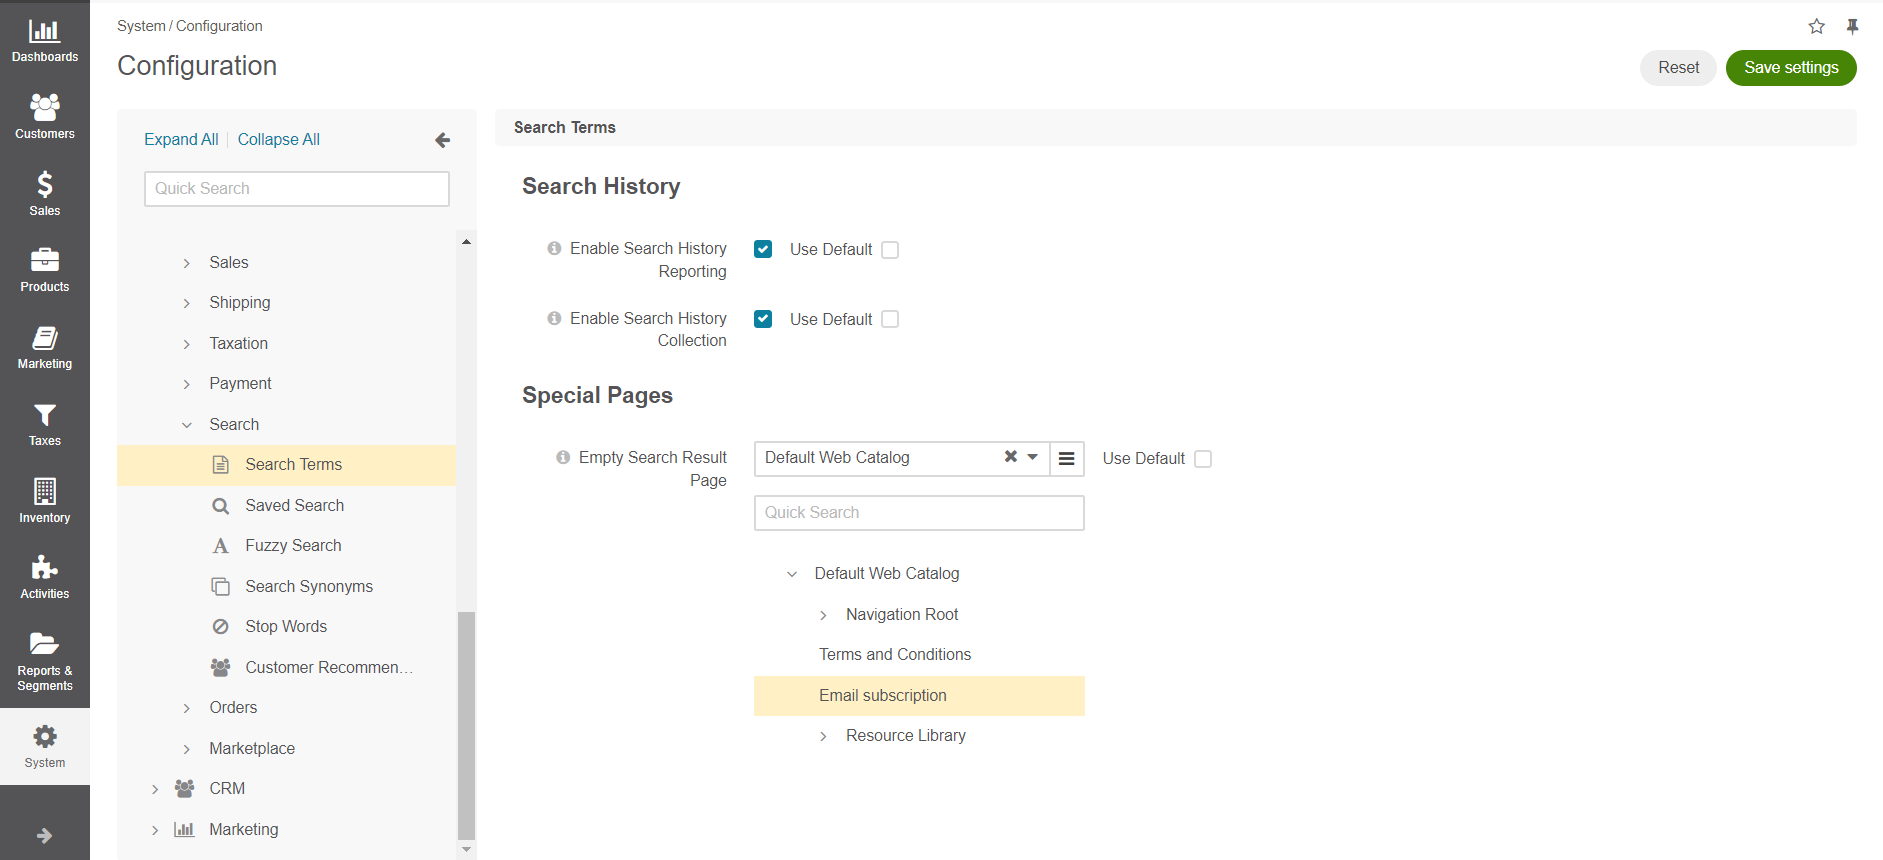Pin the page with the pushpin icon
The height and width of the screenshot is (860, 1883).
pyautogui.click(x=1852, y=27)
